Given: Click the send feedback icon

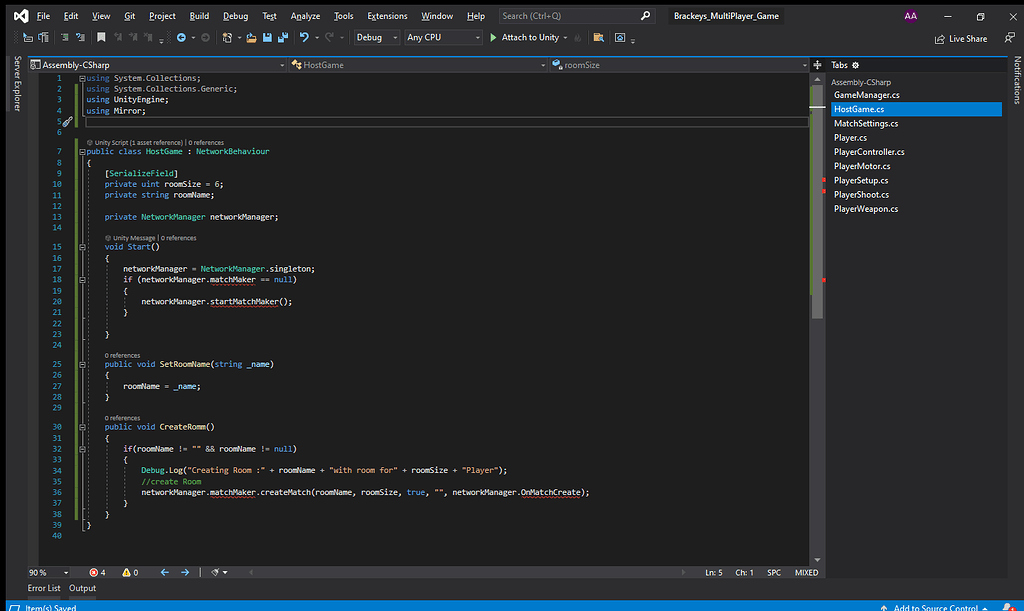Looking at the screenshot, I should (x=1009, y=37).
